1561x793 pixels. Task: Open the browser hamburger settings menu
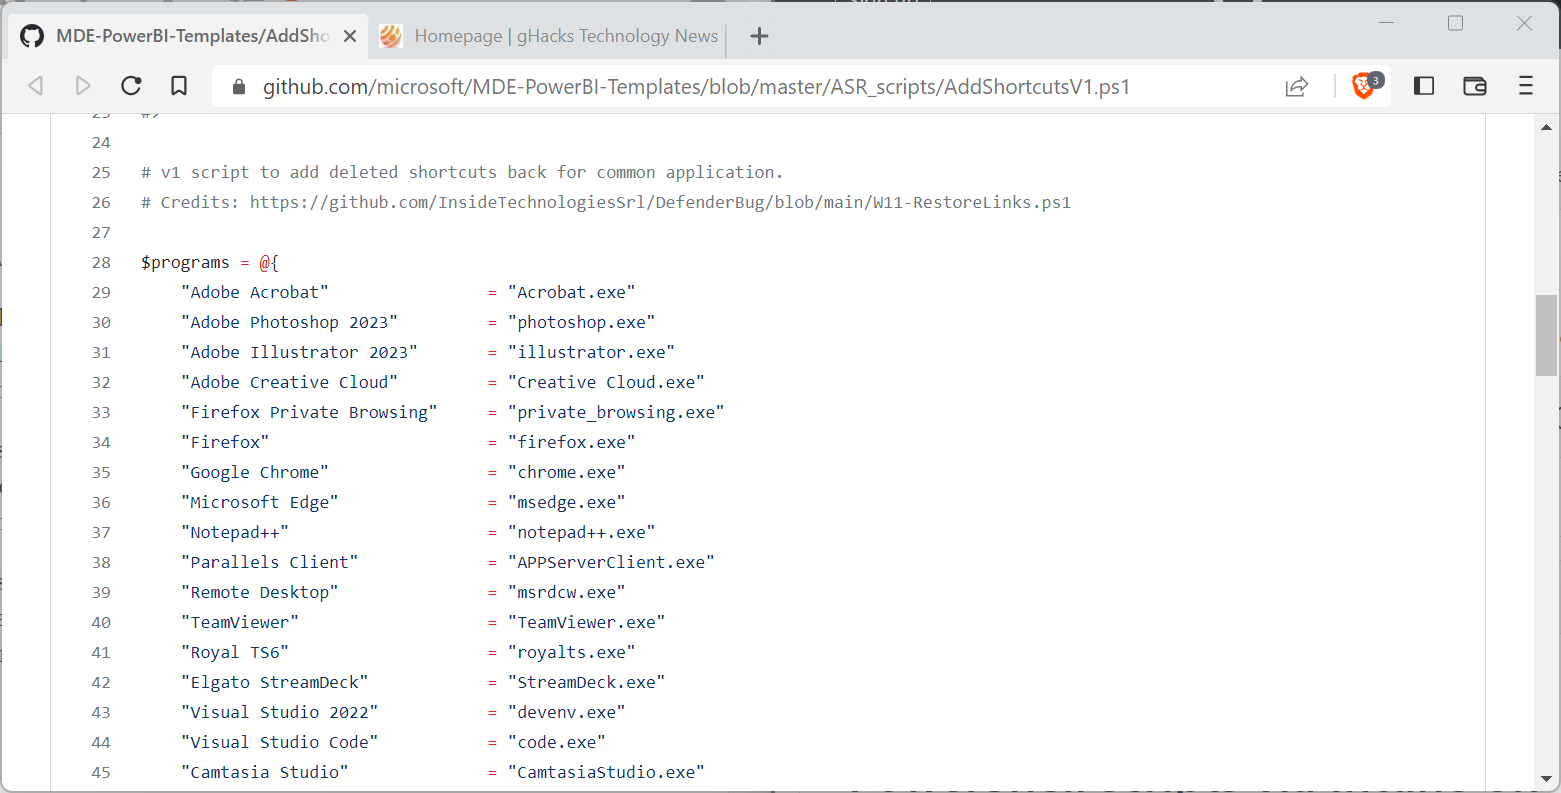(1527, 86)
